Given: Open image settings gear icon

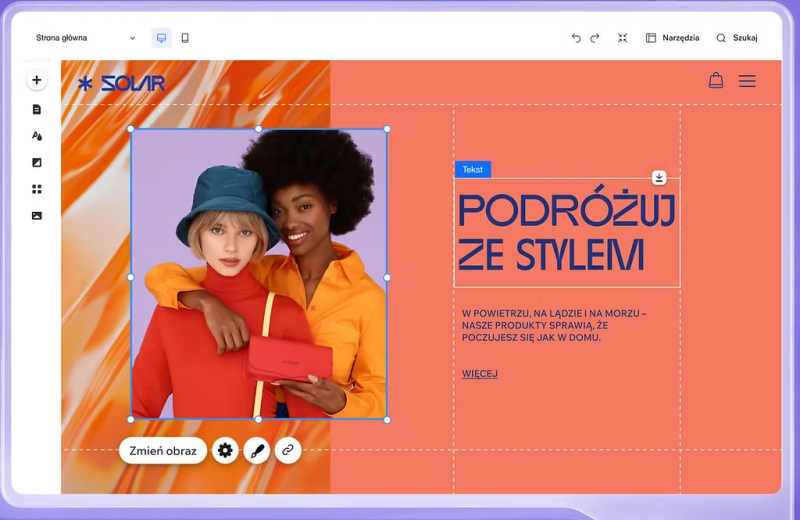Looking at the screenshot, I should pos(225,451).
